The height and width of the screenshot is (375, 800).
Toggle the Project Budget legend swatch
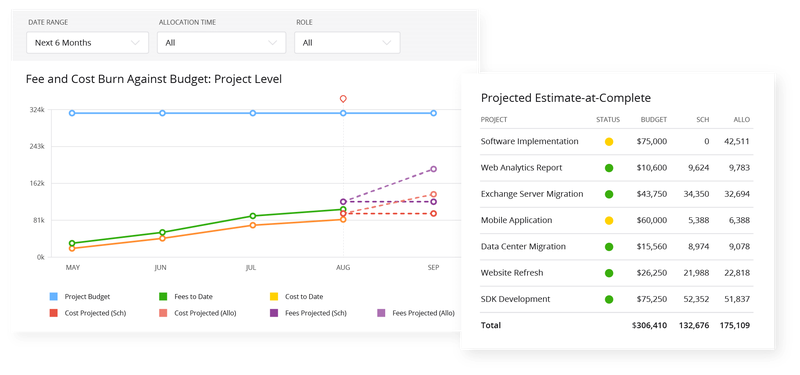54,296
